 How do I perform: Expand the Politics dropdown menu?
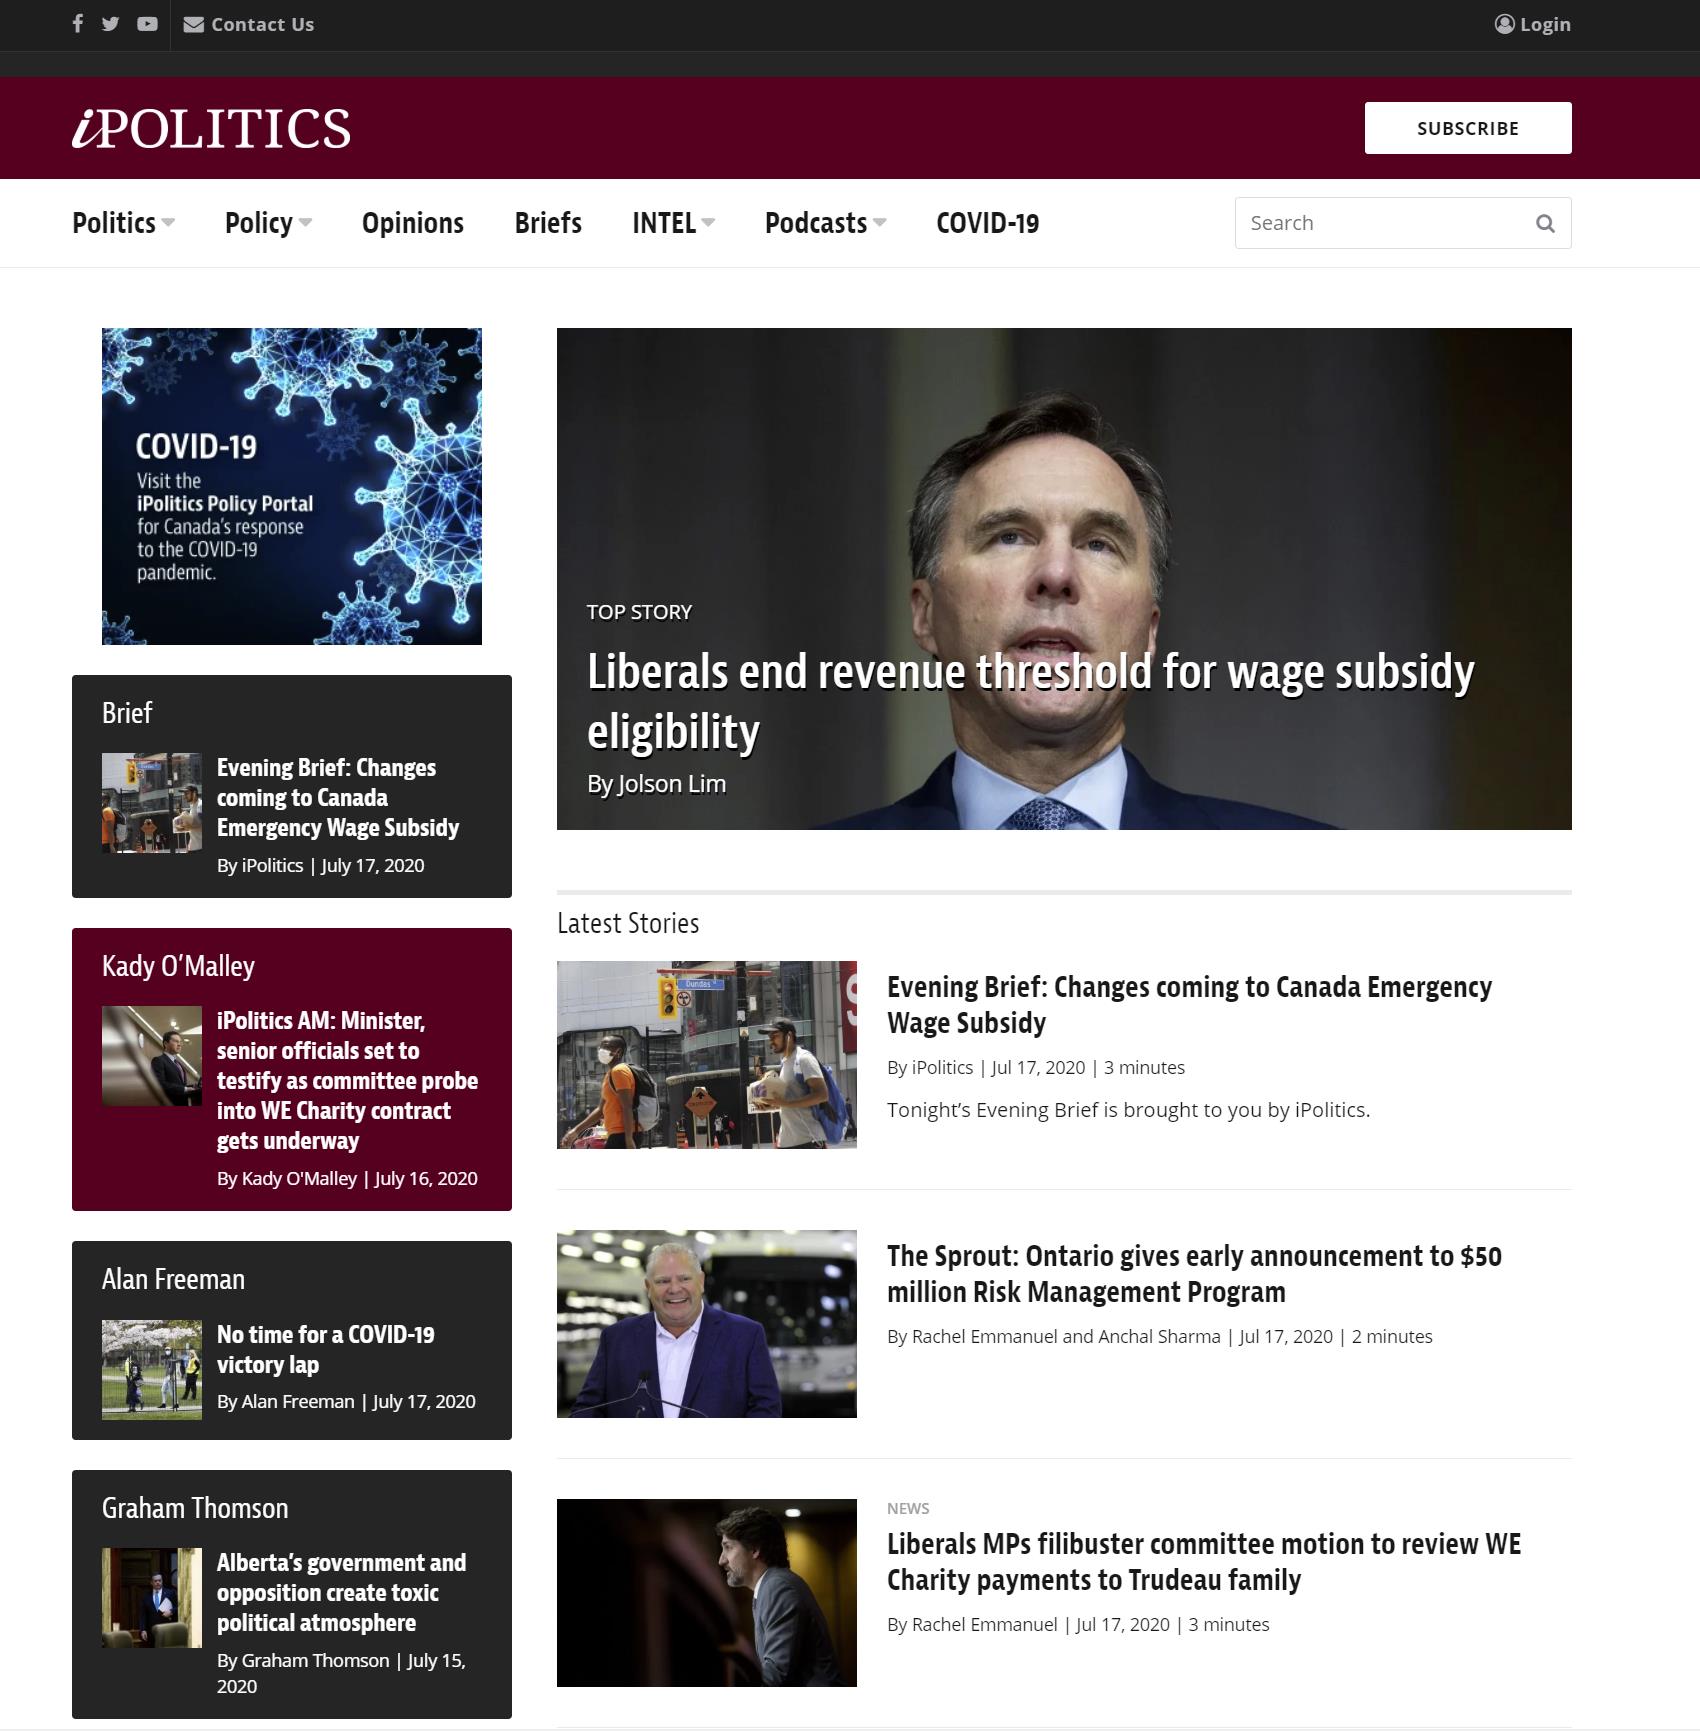pyautogui.click(x=123, y=223)
